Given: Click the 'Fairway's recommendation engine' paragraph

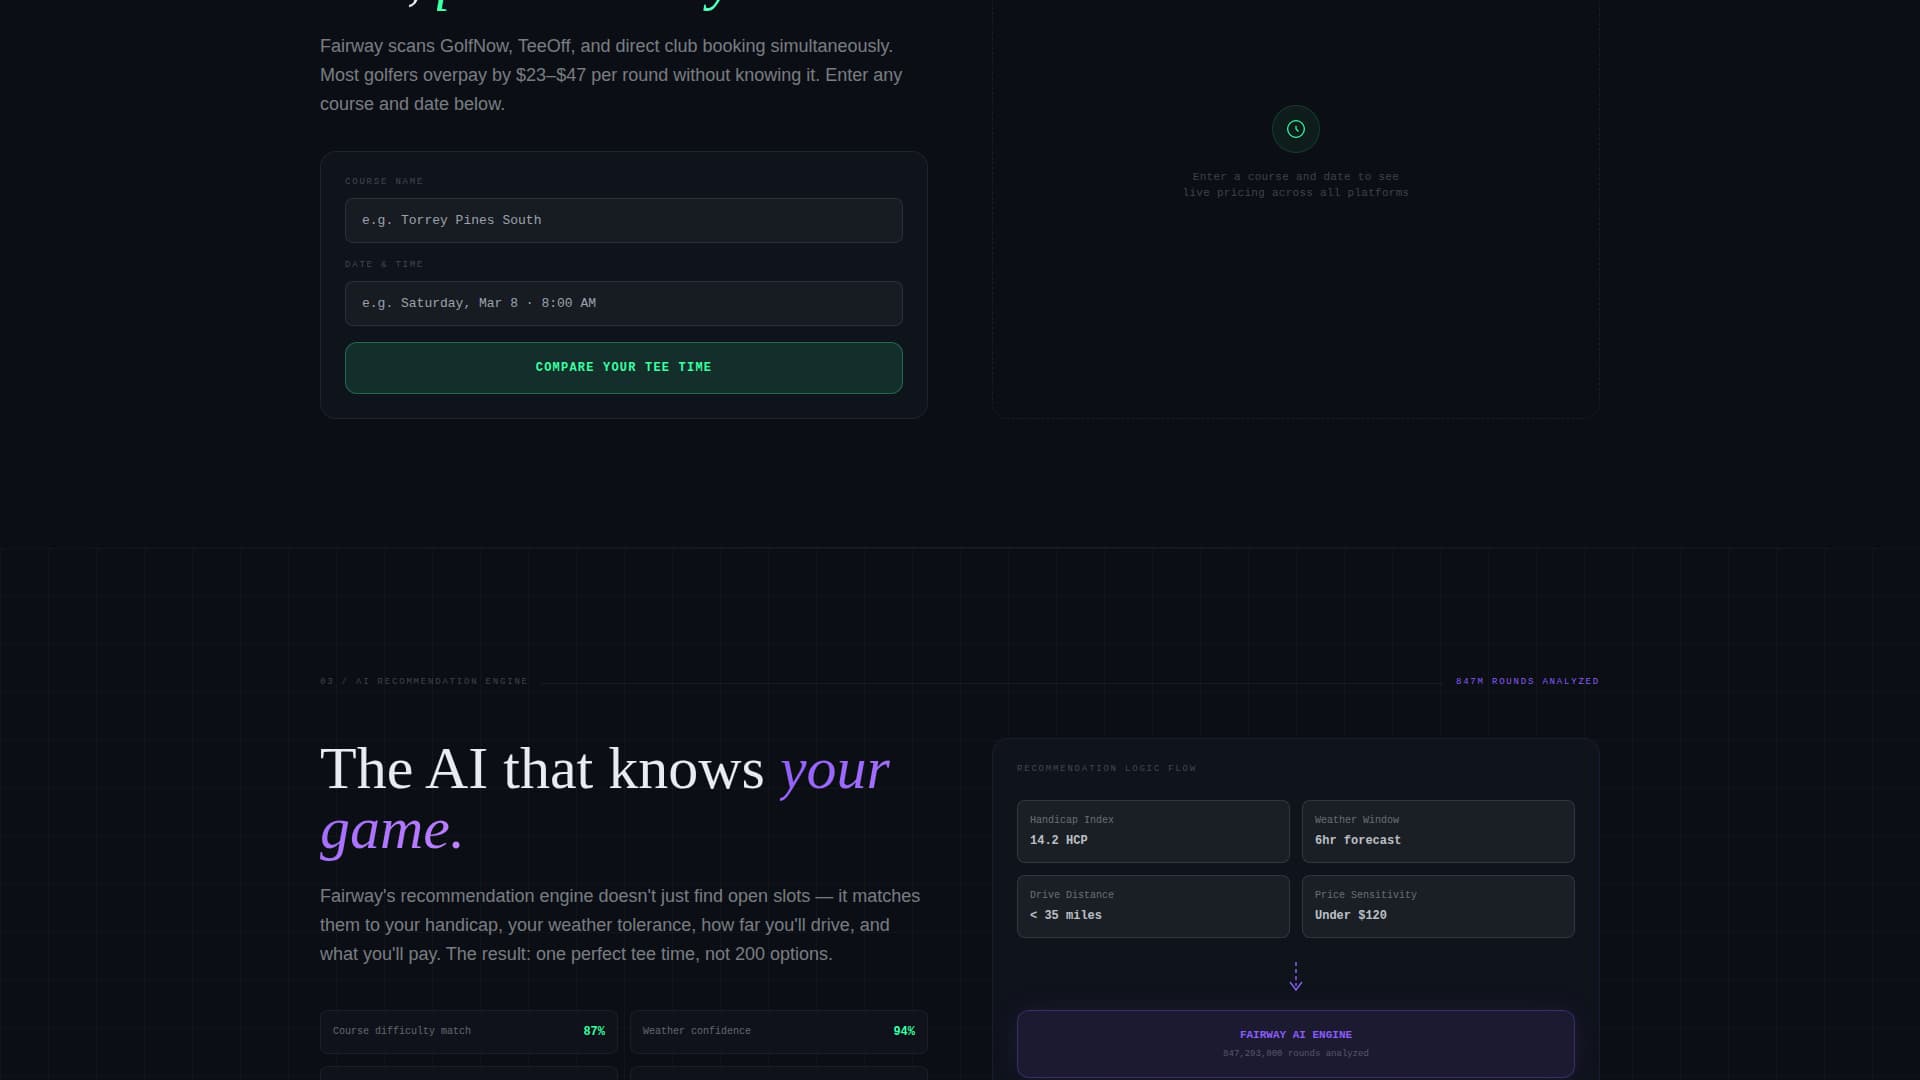Looking at the screenshot, I should coord(620,925).
